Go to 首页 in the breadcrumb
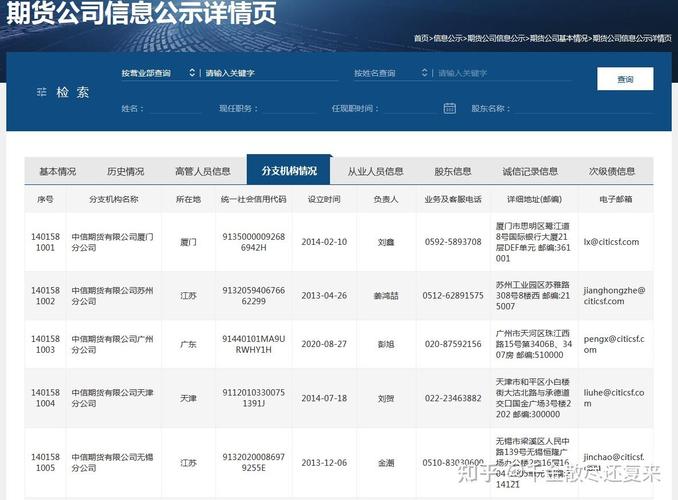The width and height of the screenshot is (678, 500). [421, 38]
